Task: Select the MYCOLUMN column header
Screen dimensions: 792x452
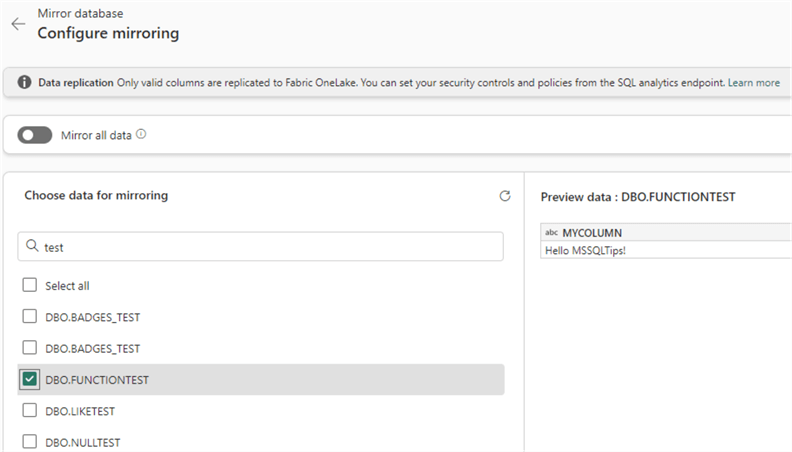Action: pyautogui.click(x=592, y=232)
